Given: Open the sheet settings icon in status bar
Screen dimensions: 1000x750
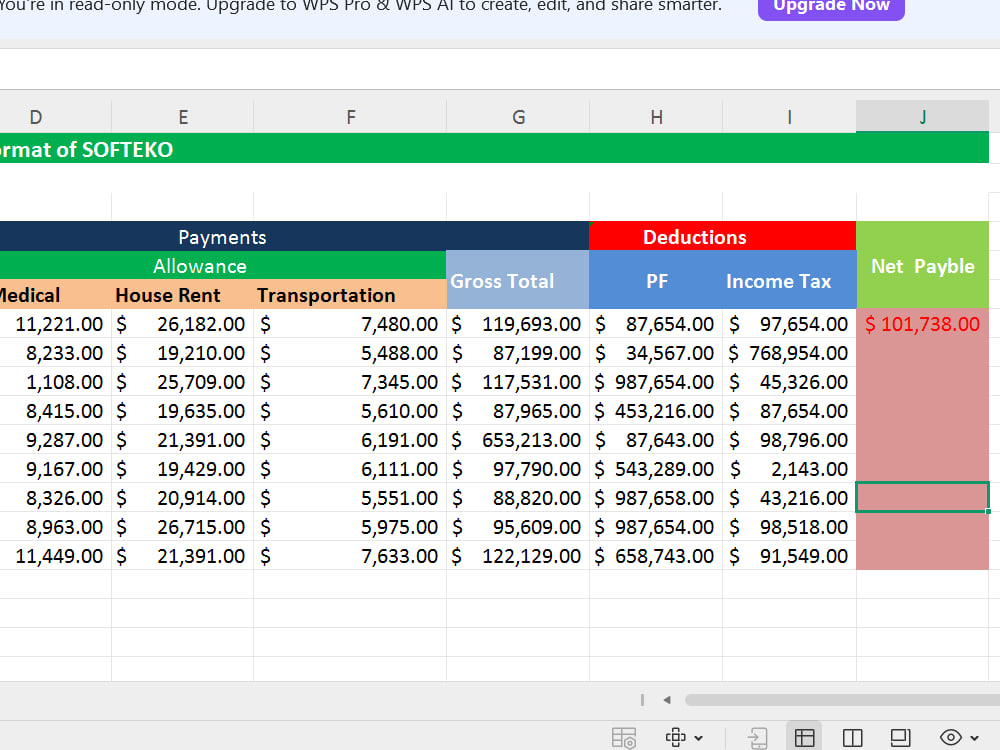Looking at the screenshot, I should [x=623, y=738].
